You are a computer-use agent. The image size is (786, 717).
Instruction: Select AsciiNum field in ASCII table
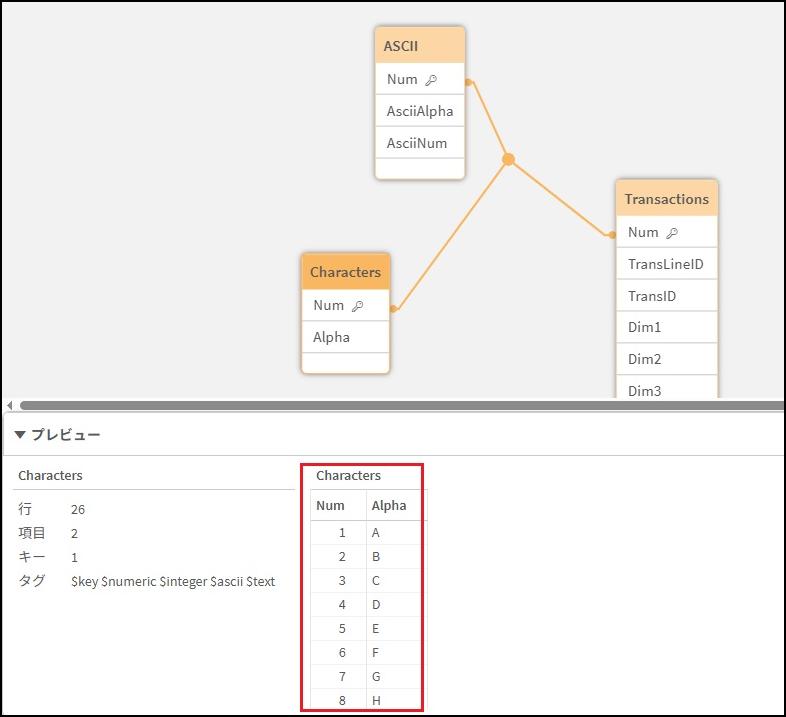(417, 143)
